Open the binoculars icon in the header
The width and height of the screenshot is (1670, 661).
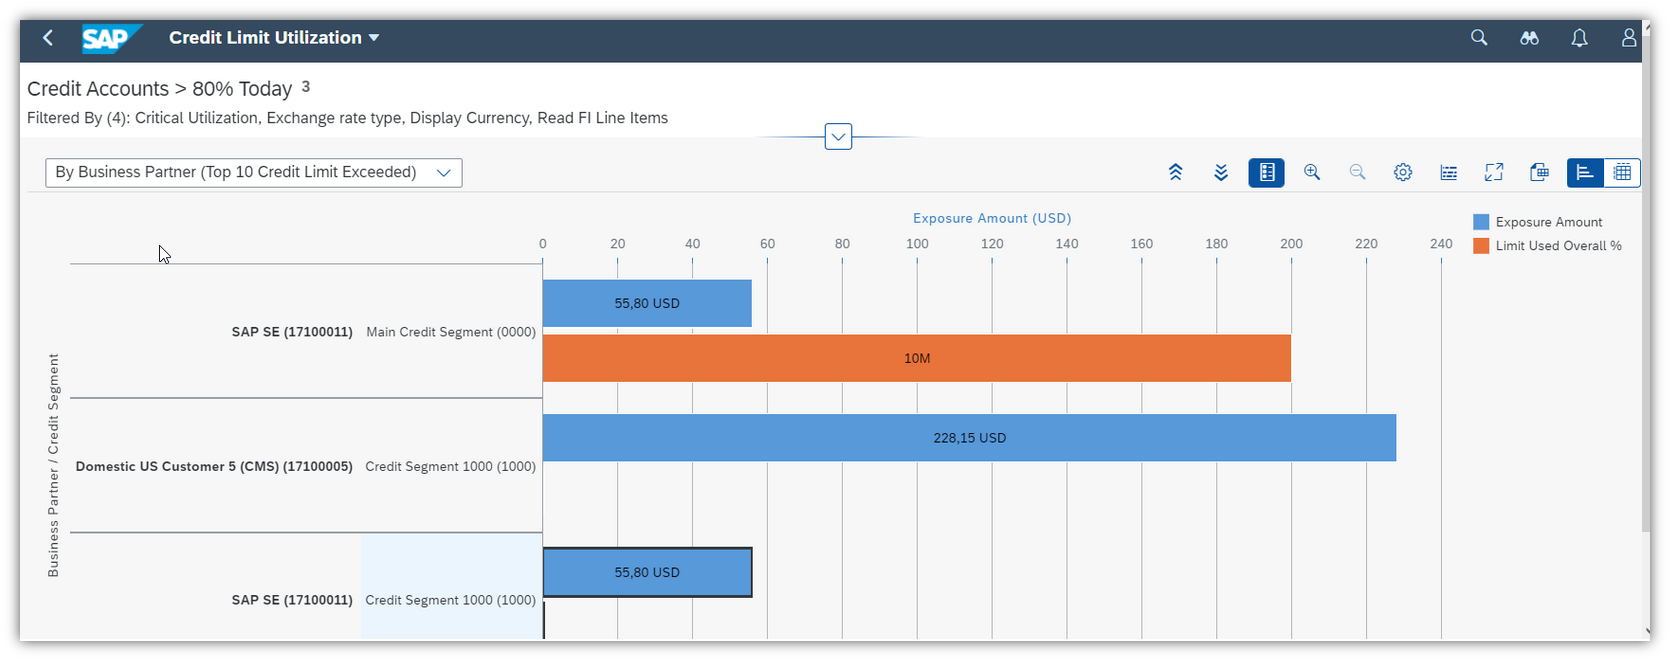point(1529,38)
